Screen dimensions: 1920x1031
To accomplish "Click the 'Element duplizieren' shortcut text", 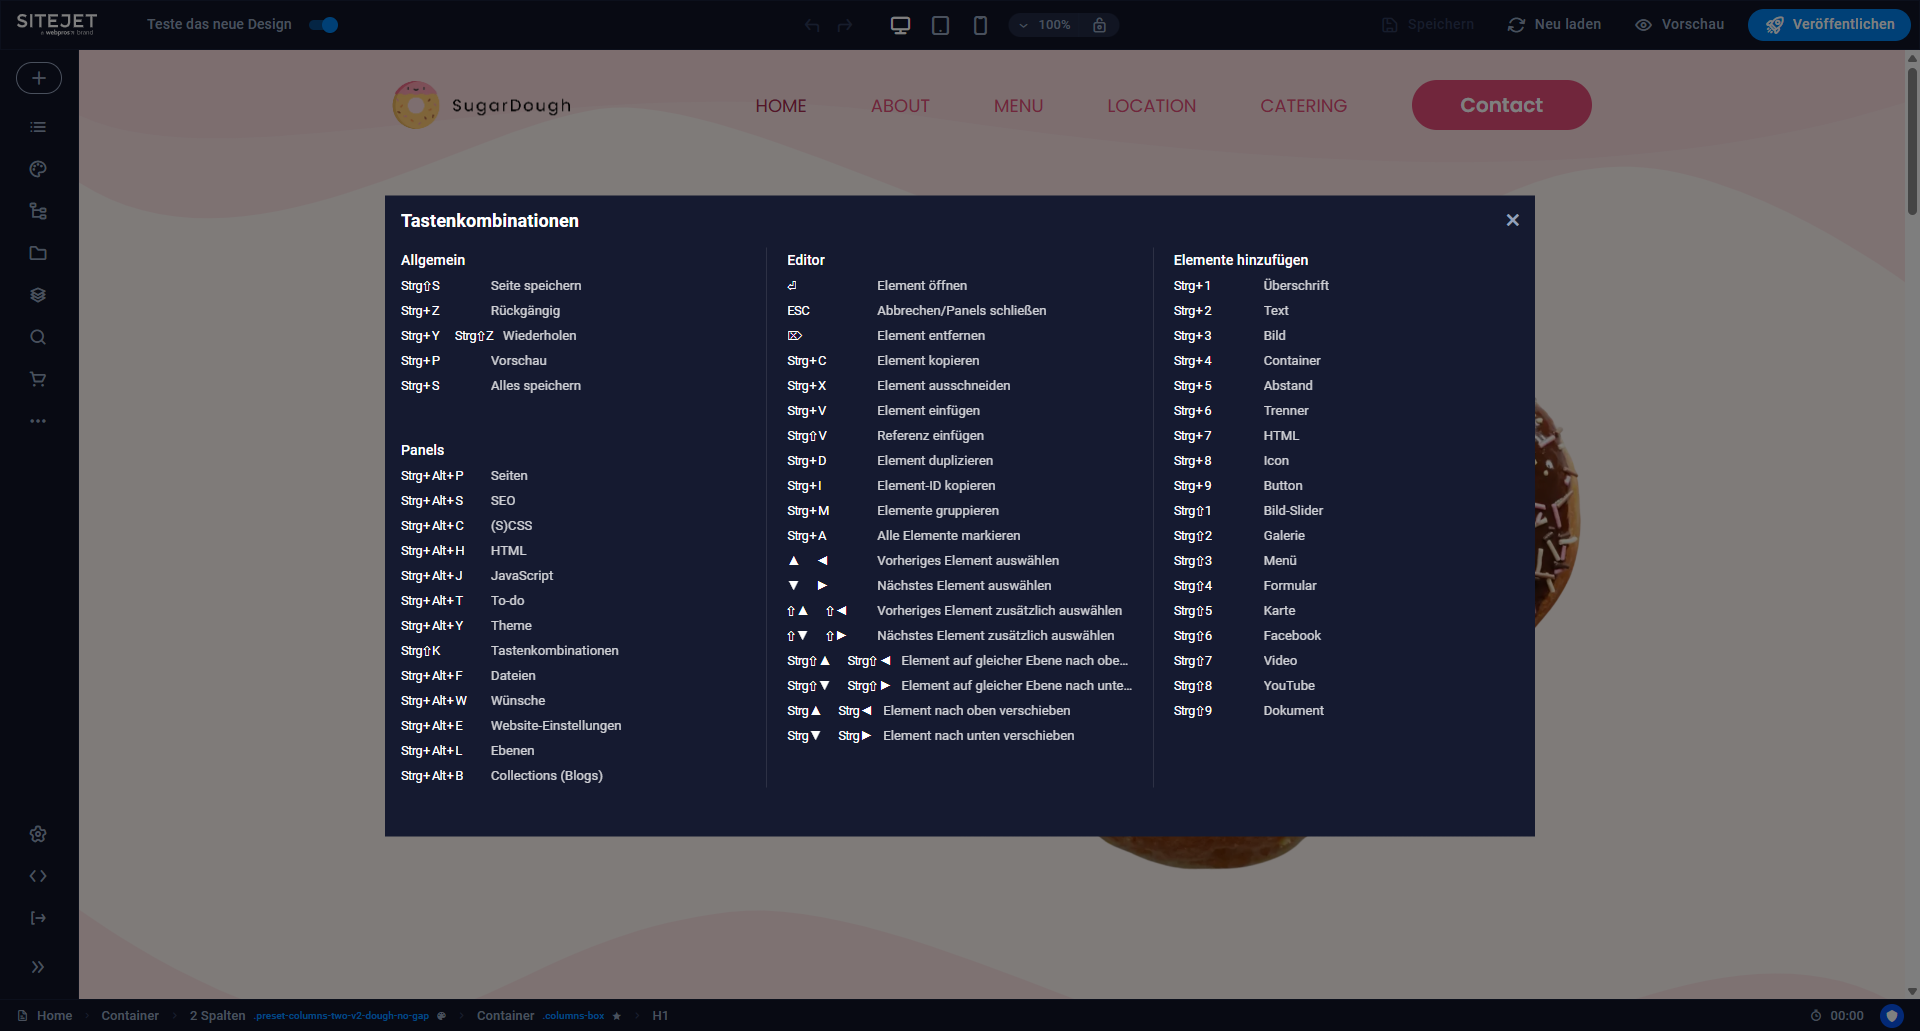I will [x=935, y=461].
